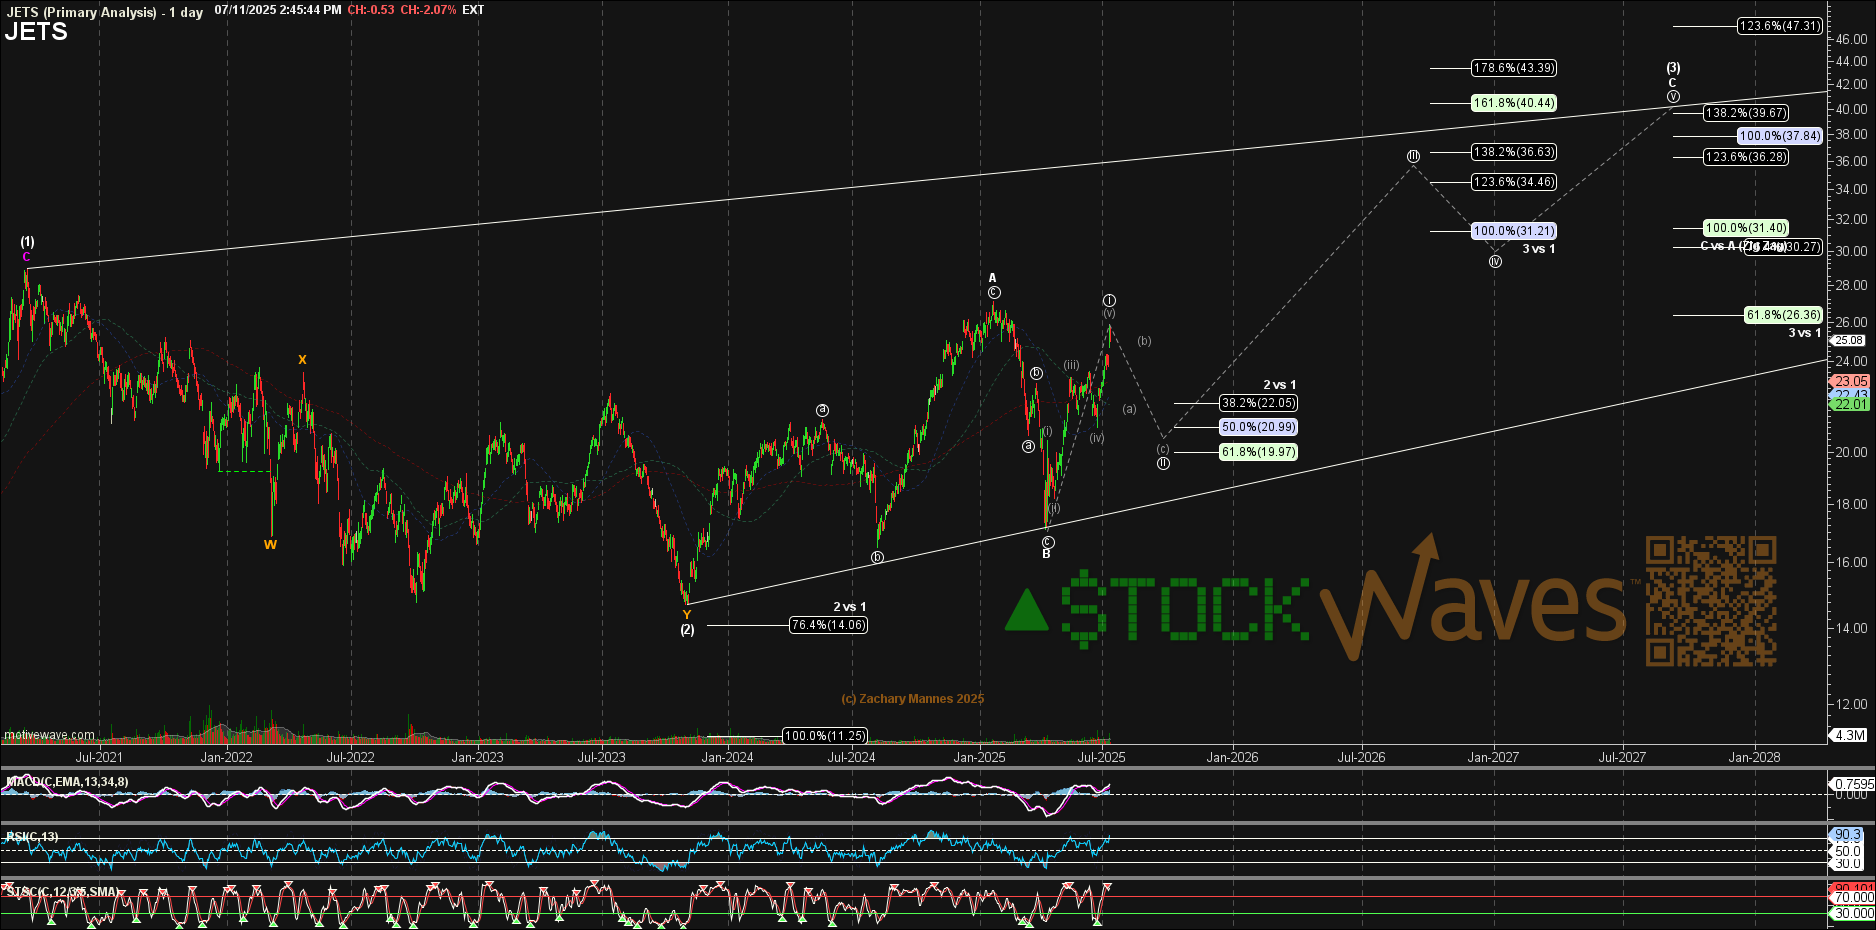Select the orange W wave label
1876x930 pixels.
[x=270, y=545]
